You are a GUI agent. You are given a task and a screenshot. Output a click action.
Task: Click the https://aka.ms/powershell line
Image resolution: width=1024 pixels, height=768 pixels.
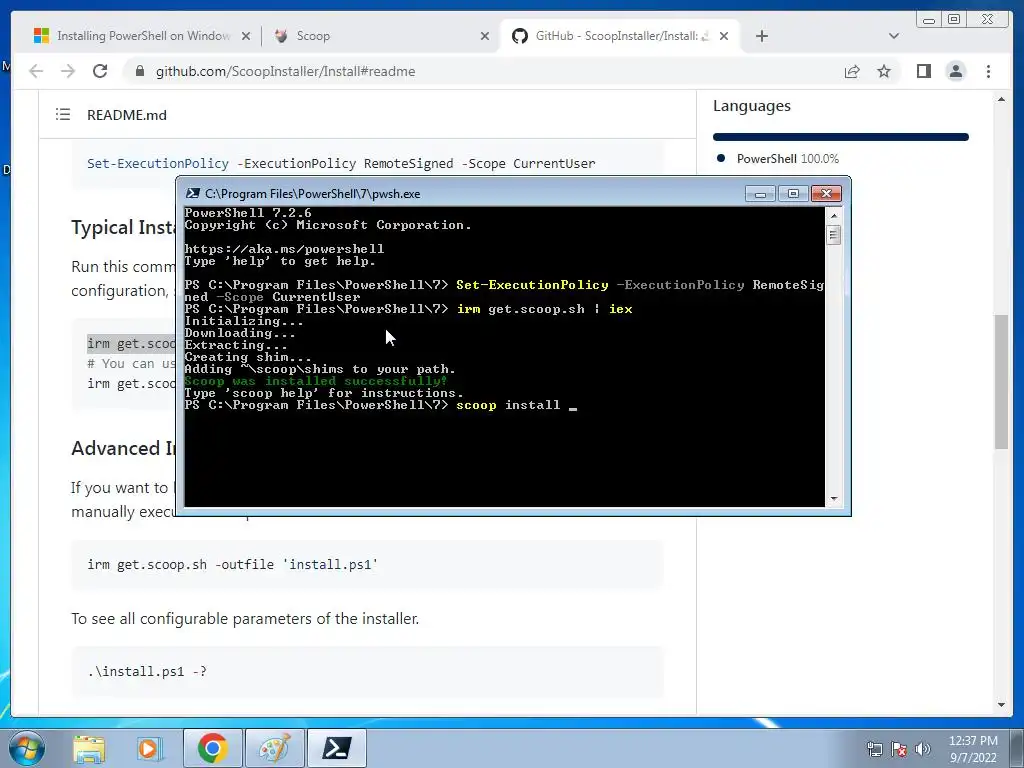284,249
